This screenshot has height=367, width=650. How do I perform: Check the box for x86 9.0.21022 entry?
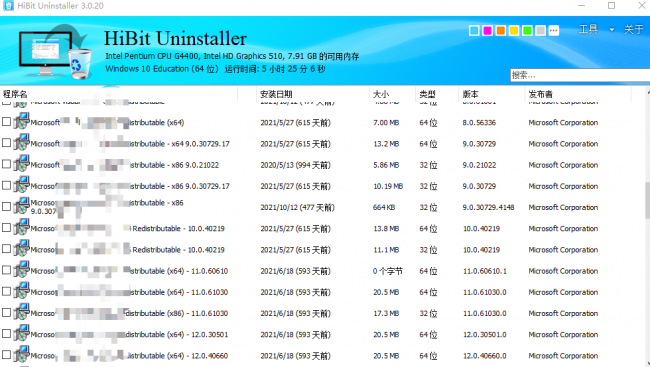(x=6, y=164)
